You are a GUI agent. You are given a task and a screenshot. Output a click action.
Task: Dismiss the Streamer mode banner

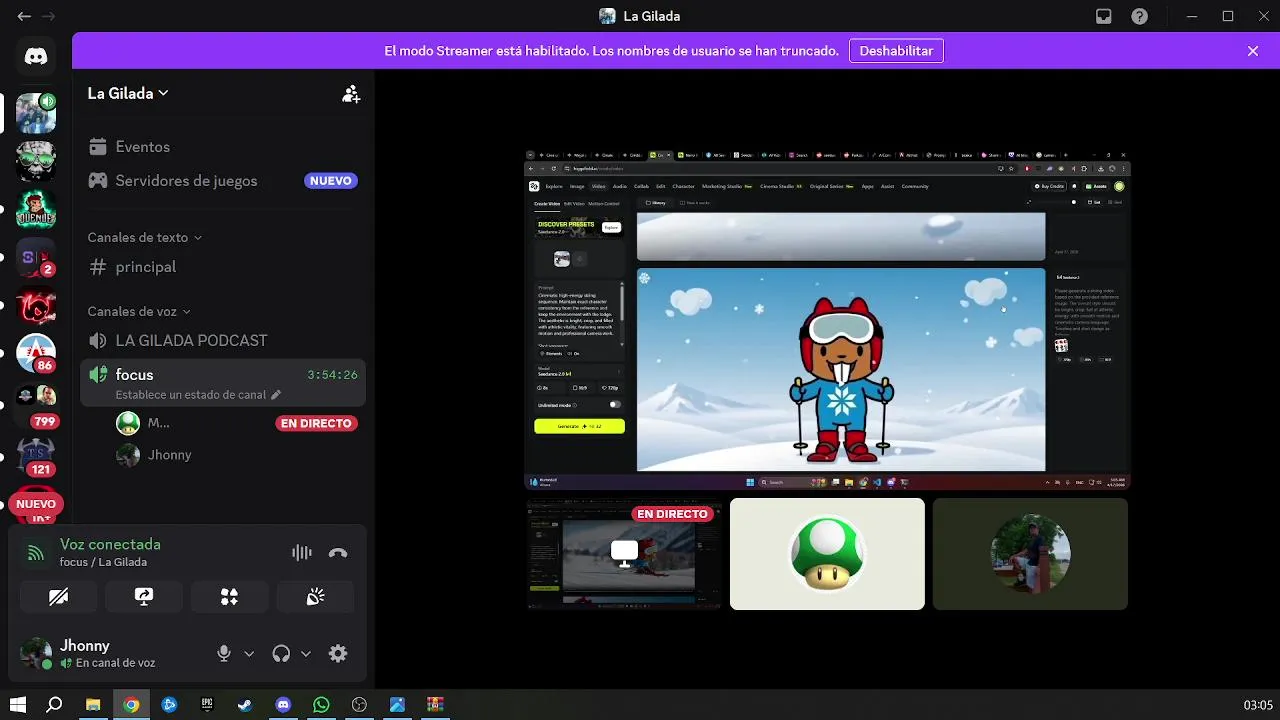(1253, 51)
